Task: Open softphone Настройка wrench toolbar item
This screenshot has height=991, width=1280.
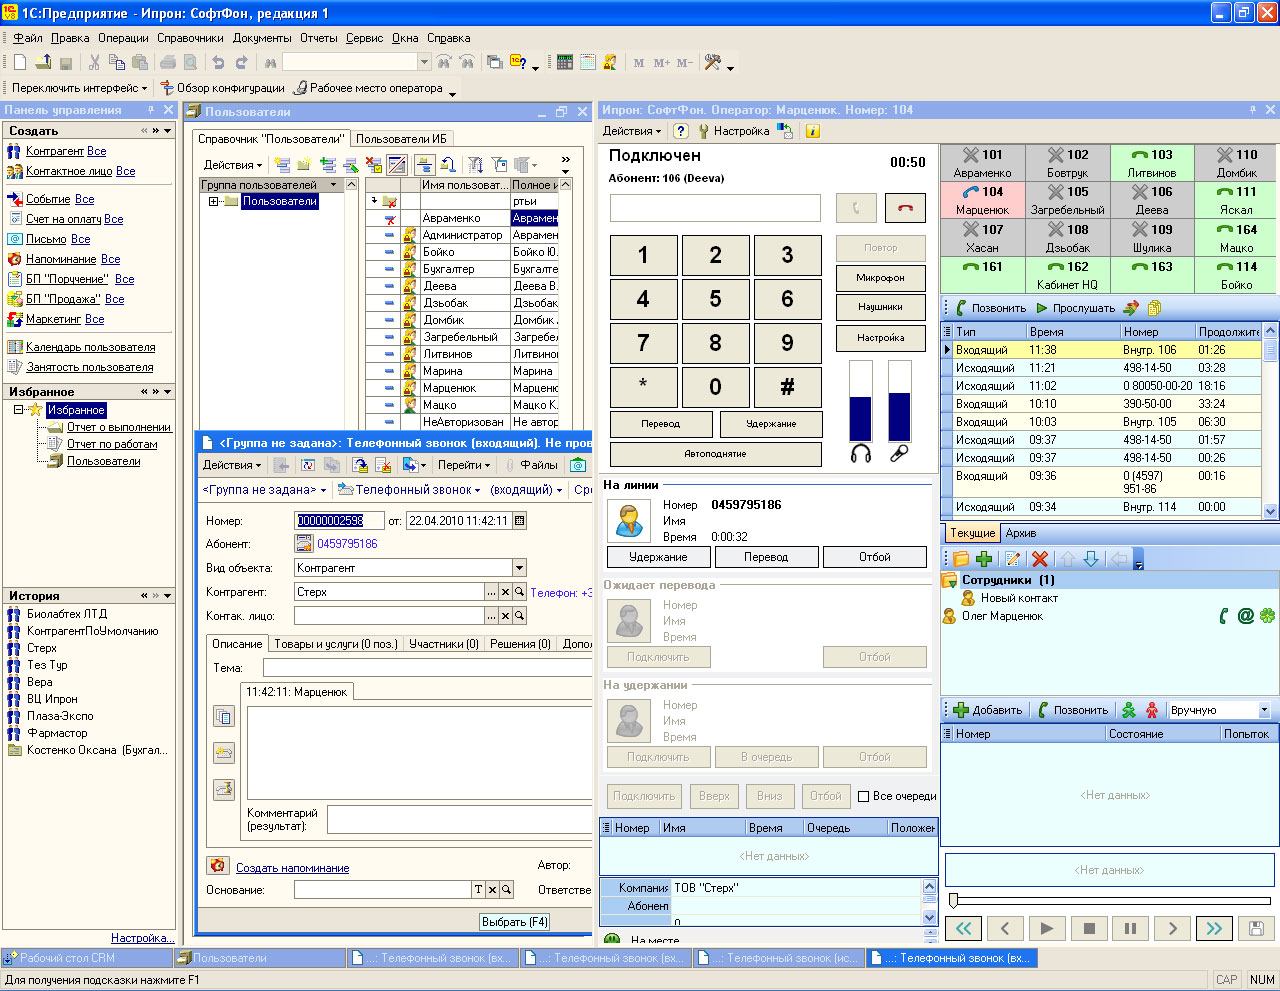Action: pyautogui.click(x=734, y=131)
